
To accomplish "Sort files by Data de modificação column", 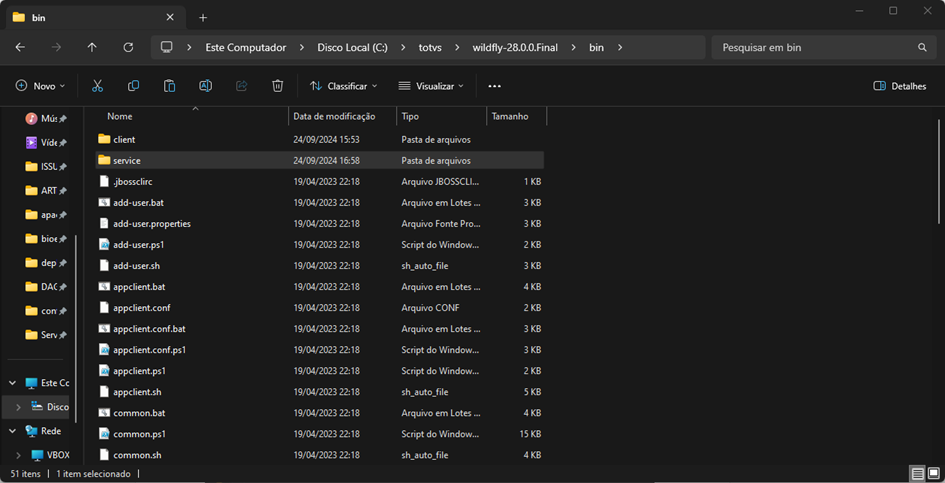I will point(334,117).
